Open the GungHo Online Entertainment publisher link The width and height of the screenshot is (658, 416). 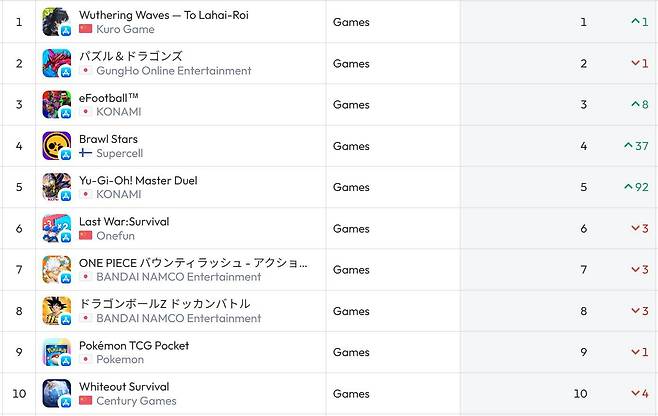click(x=173, y=71)
